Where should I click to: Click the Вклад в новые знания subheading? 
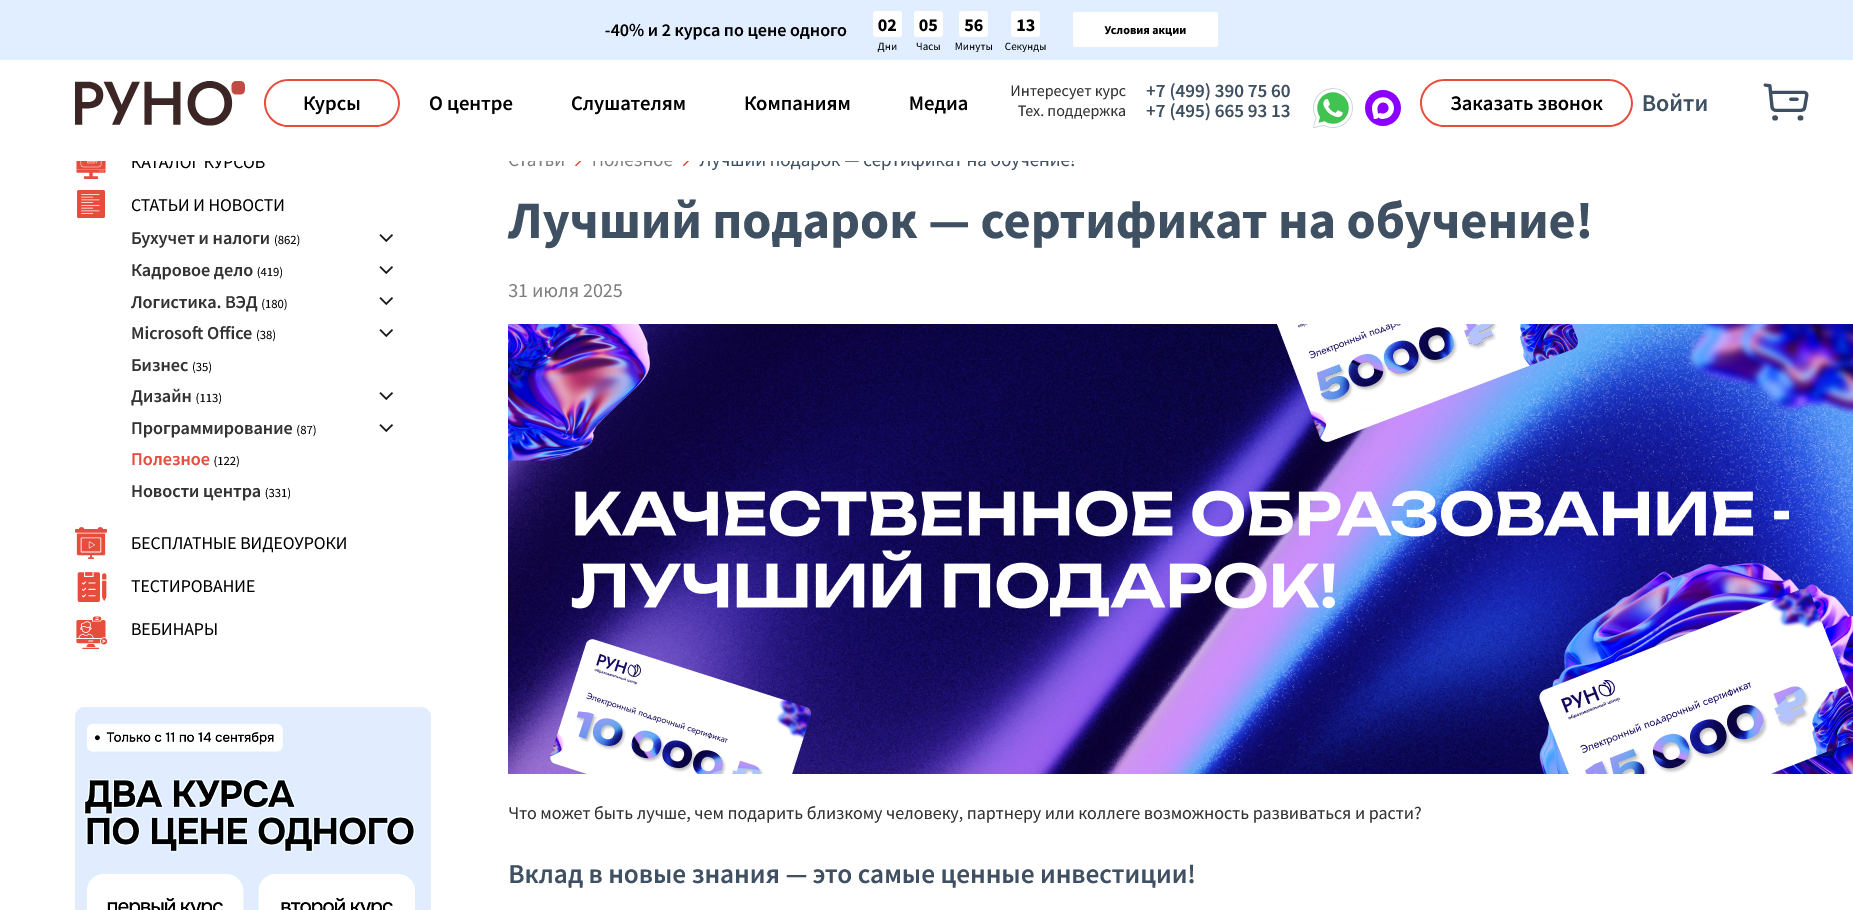[852, 875]
